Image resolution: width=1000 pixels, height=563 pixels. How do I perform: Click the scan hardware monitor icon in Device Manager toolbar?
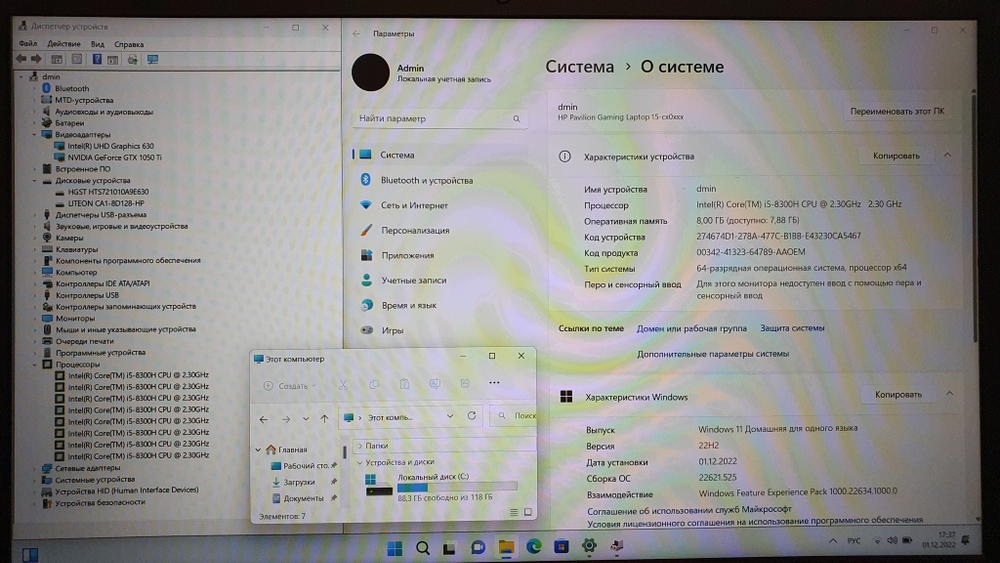[152, 59]
